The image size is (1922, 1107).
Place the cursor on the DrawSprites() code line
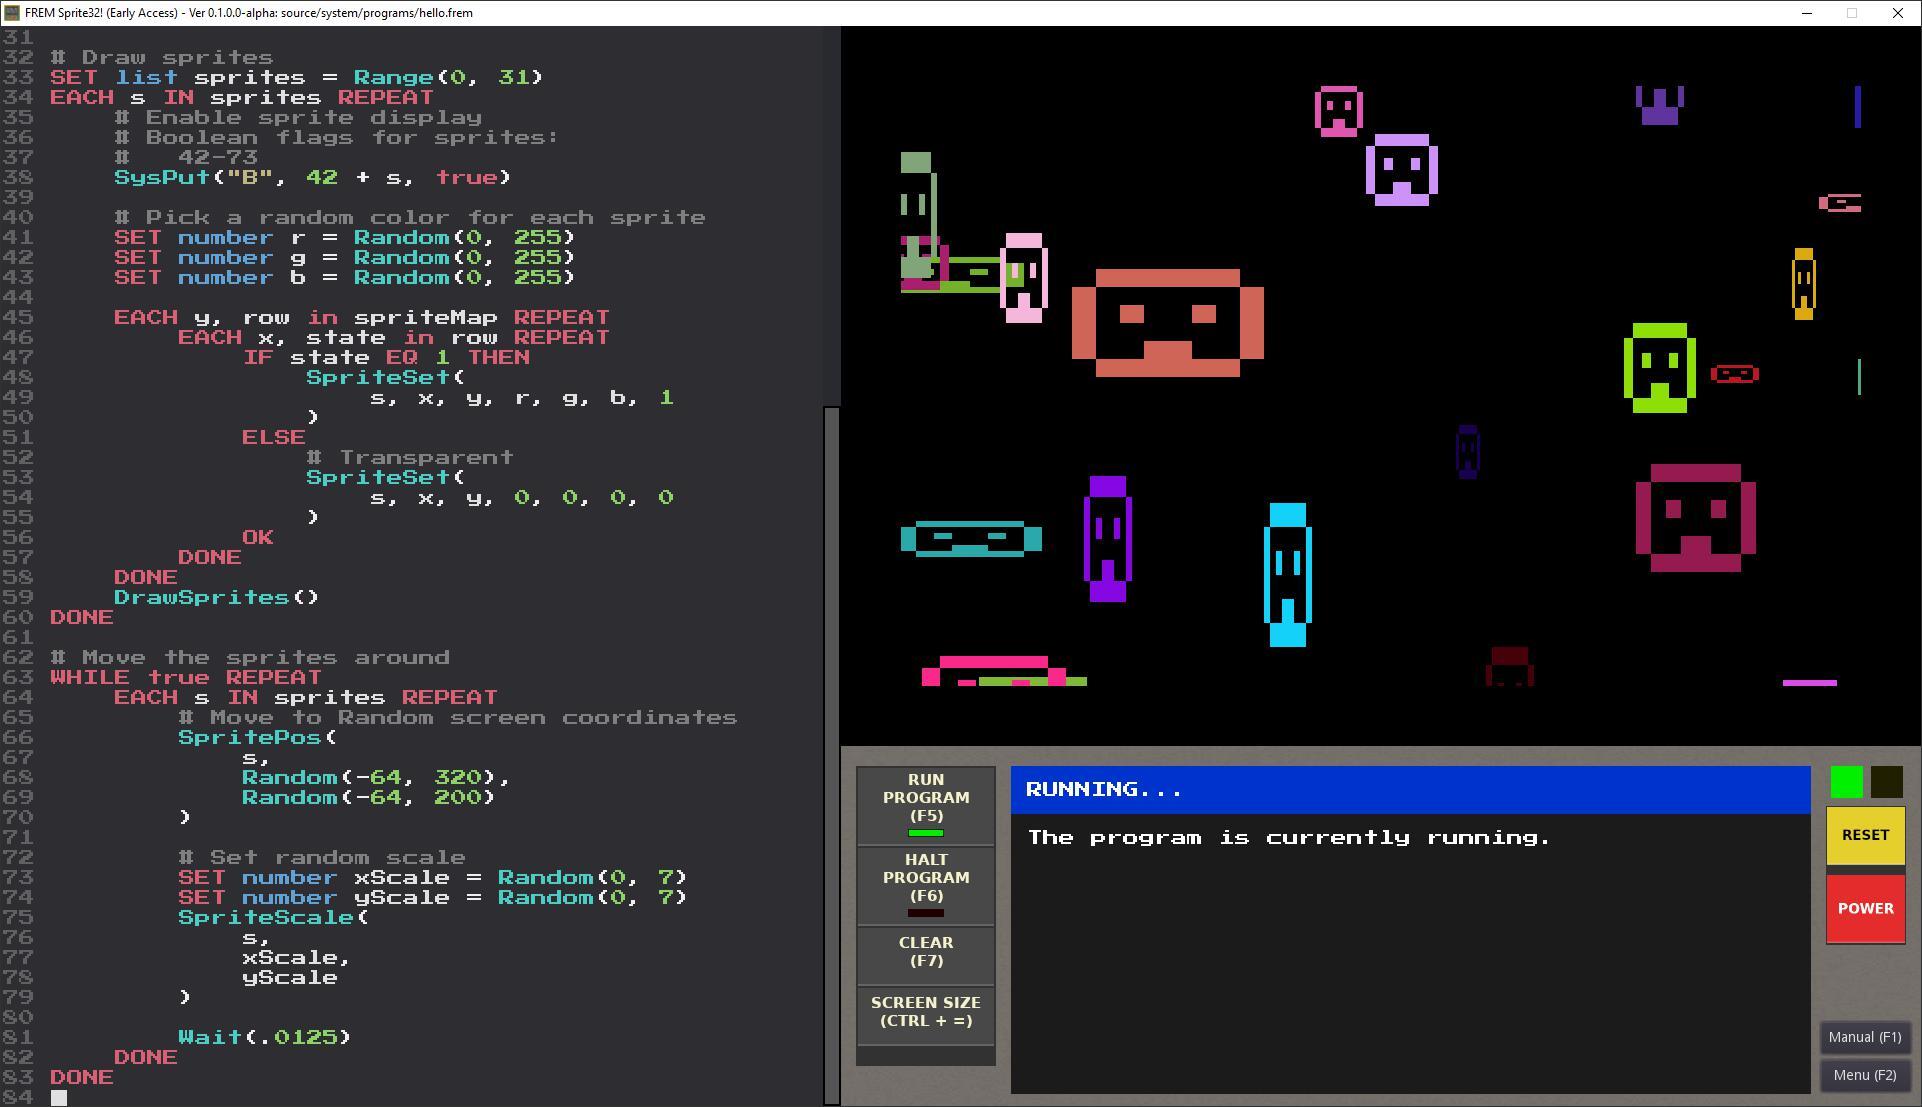(x=216, y=597)
